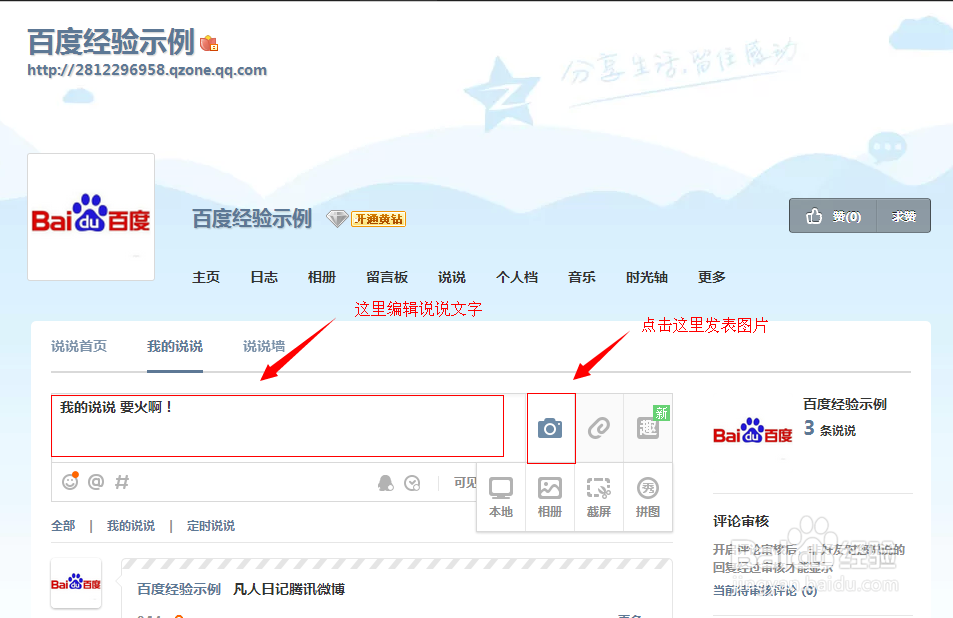Insert an emoji with the smiley icon
The width and height of the screenshot is (953, 618).
[68, 482]
